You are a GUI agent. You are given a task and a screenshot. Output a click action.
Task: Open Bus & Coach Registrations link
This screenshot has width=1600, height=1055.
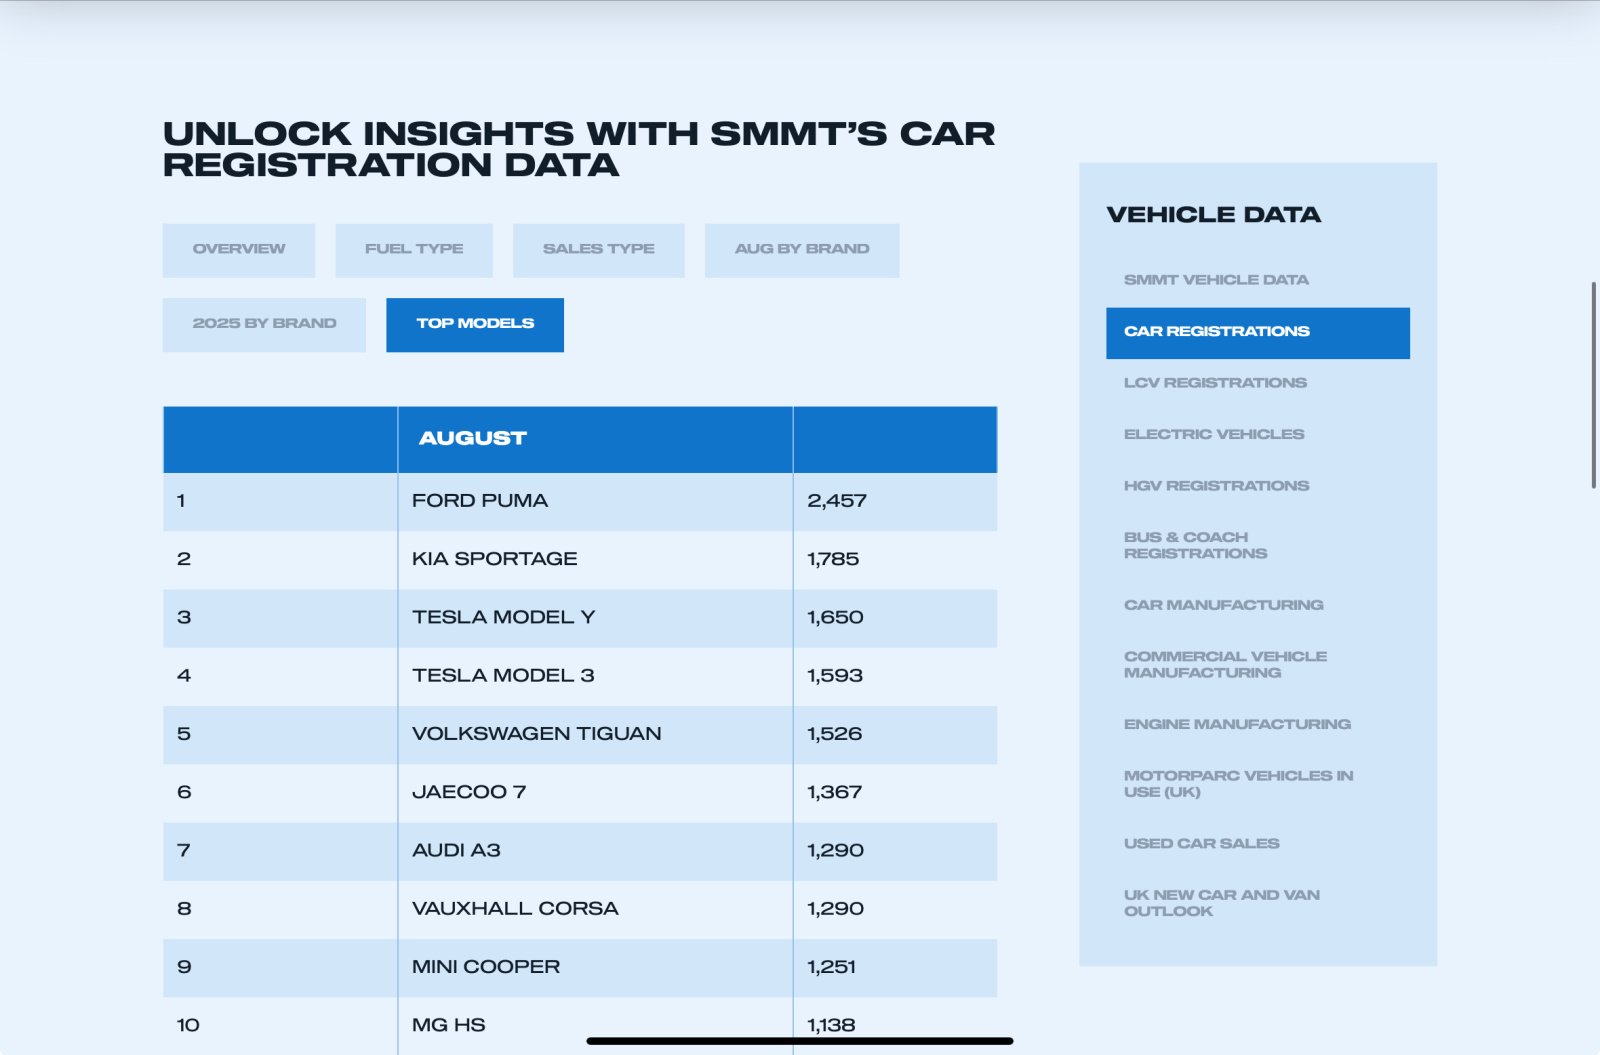pyautogui.click(x=1195, y=545)
